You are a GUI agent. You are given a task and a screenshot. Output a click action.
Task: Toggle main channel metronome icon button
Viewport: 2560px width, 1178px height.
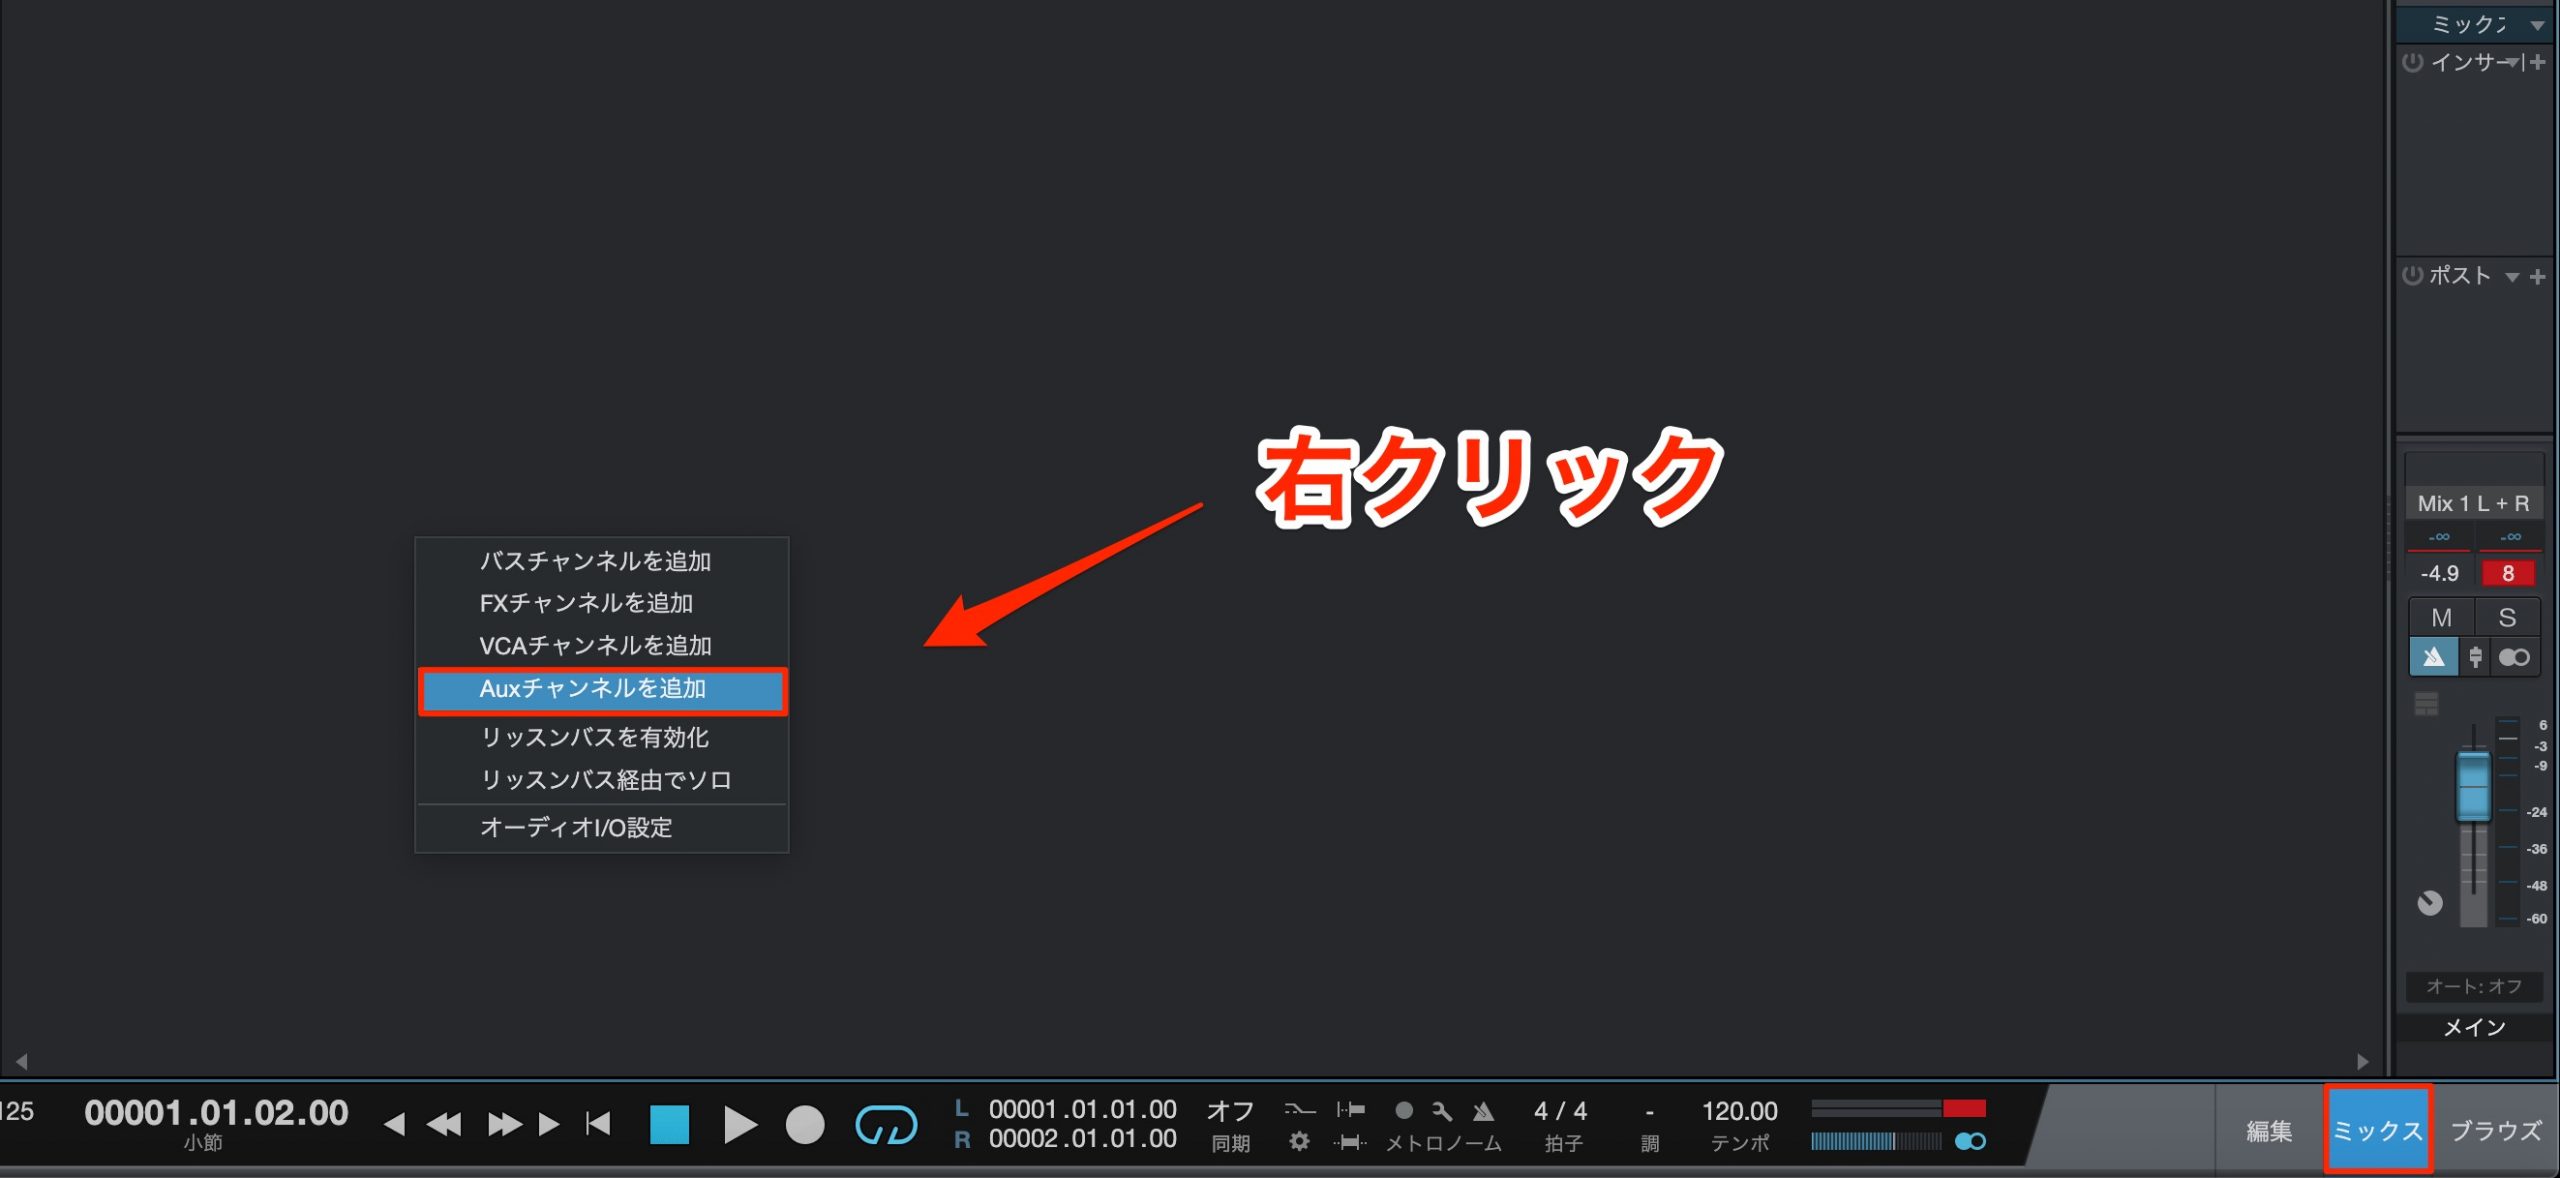2433,657
